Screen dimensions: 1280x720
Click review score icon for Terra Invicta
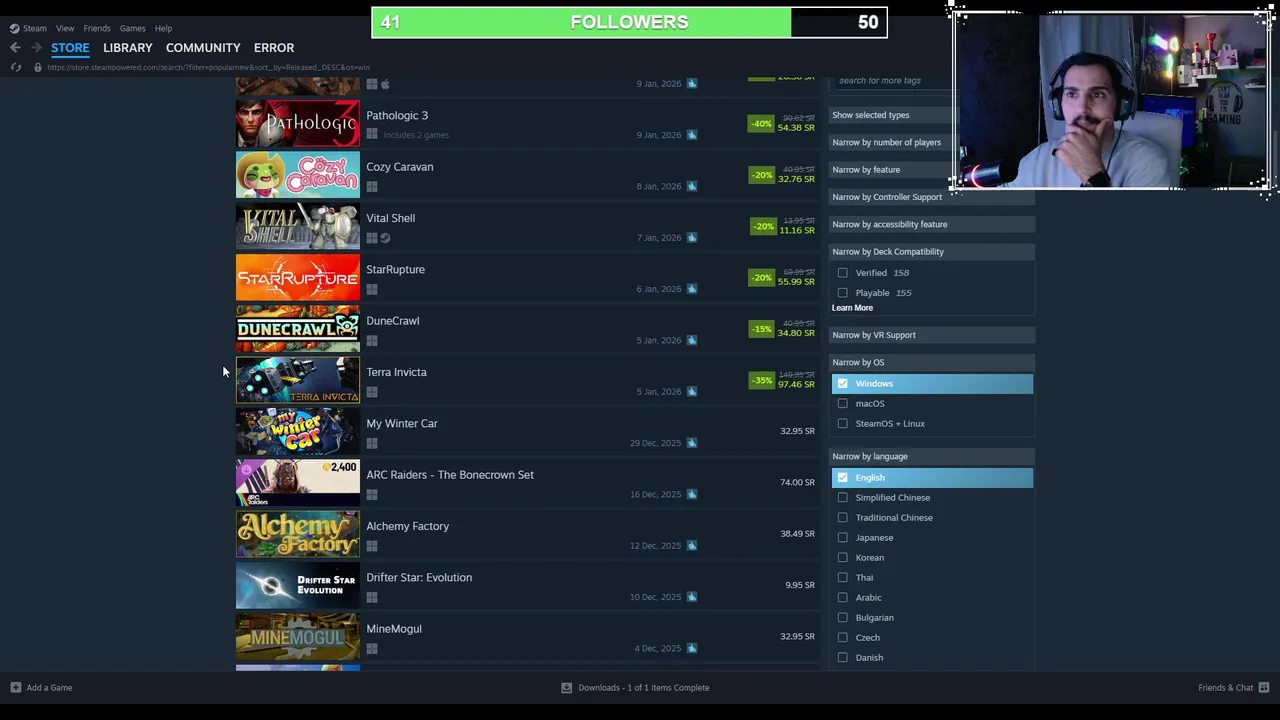click(692, 392)
